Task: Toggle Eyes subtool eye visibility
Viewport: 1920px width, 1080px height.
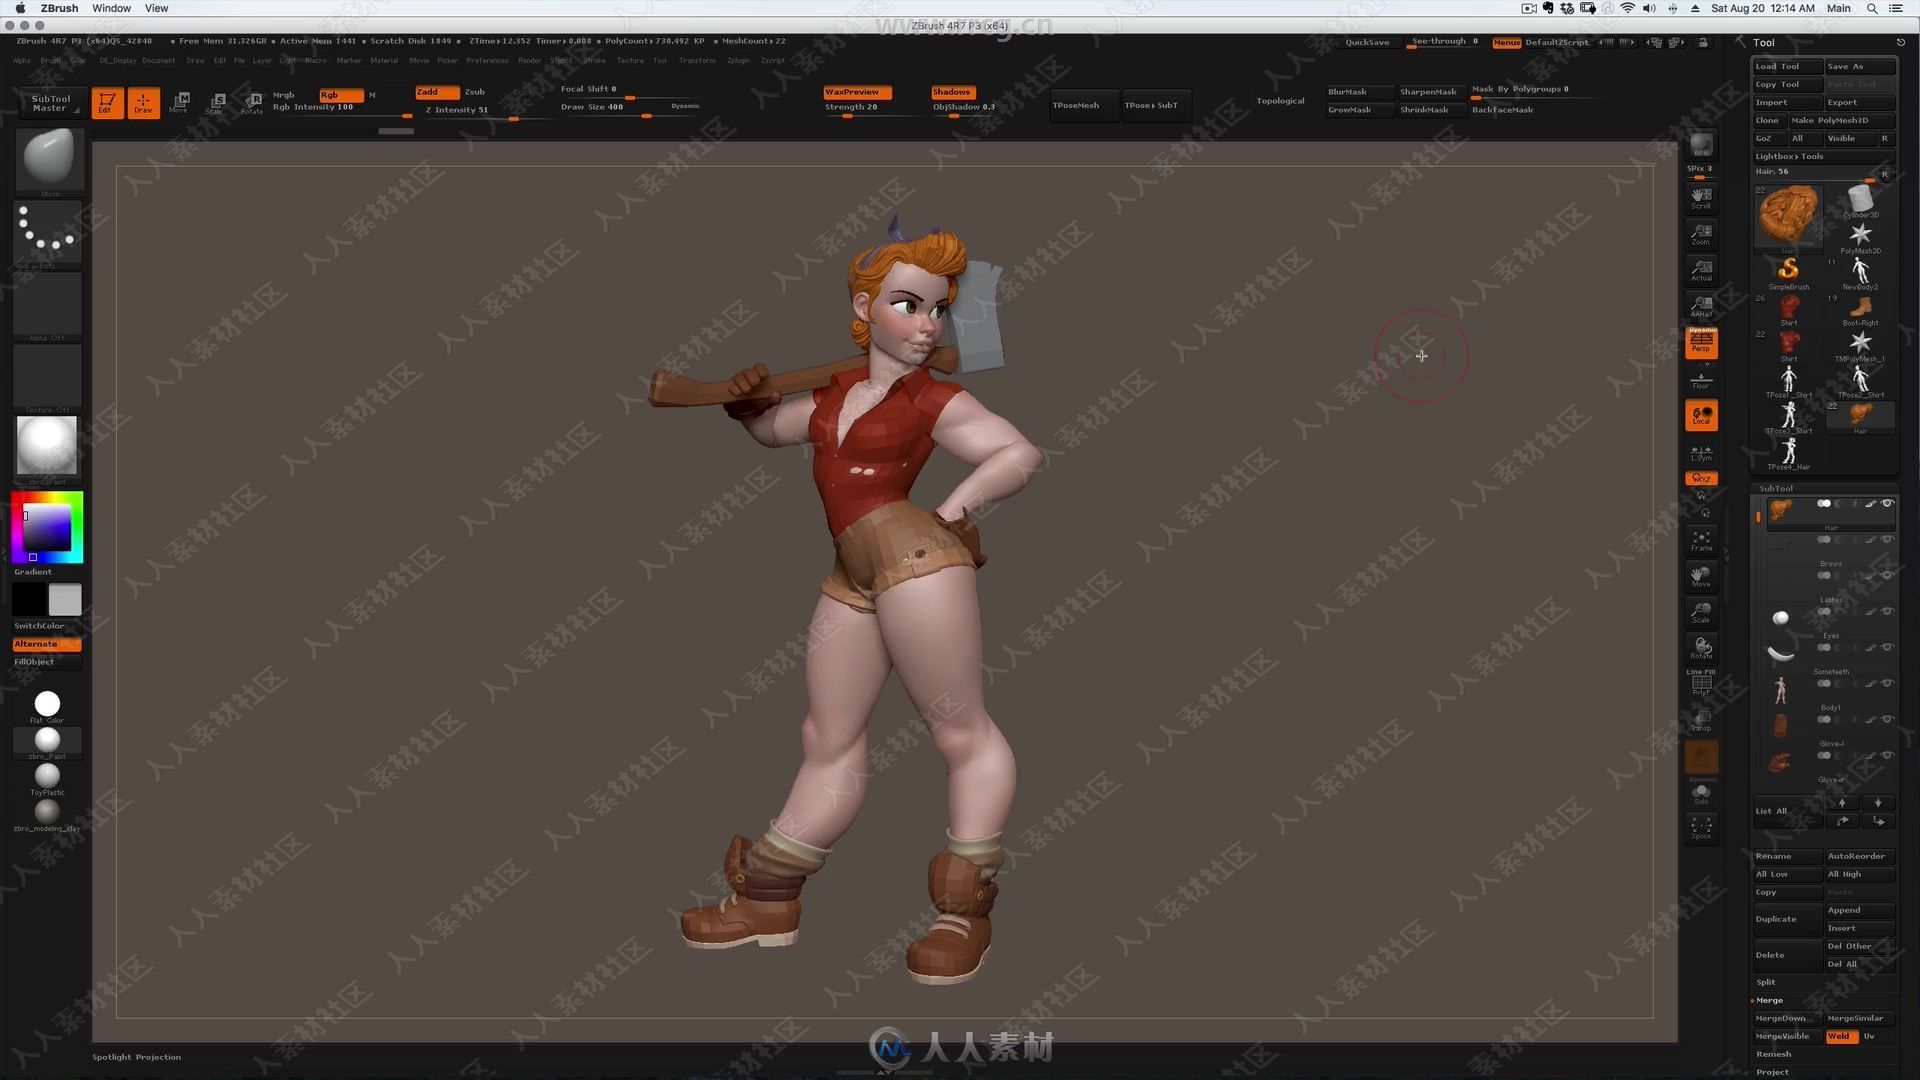Action: tap(1887, 611)
